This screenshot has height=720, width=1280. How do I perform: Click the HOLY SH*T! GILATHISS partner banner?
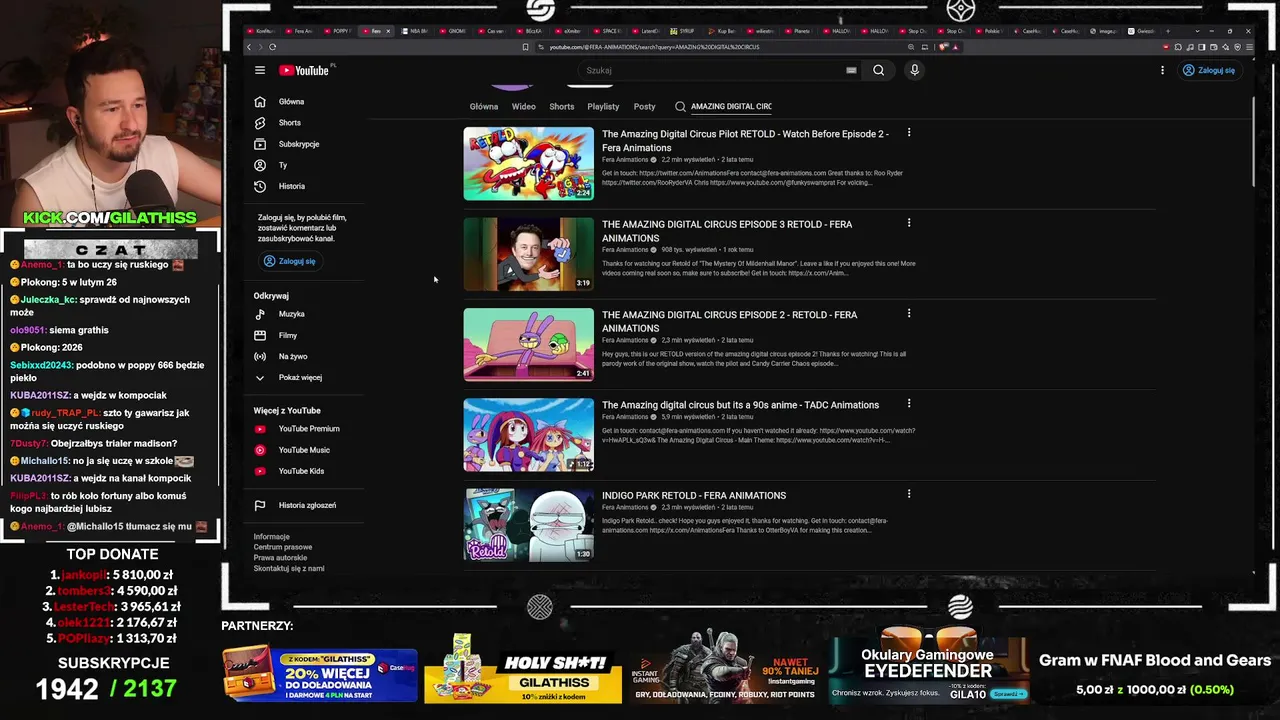523,668
